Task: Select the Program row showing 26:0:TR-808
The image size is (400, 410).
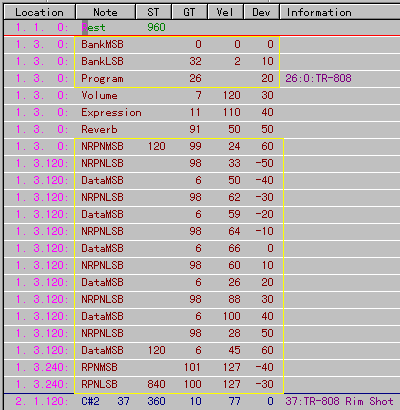Action: (202, 78)
